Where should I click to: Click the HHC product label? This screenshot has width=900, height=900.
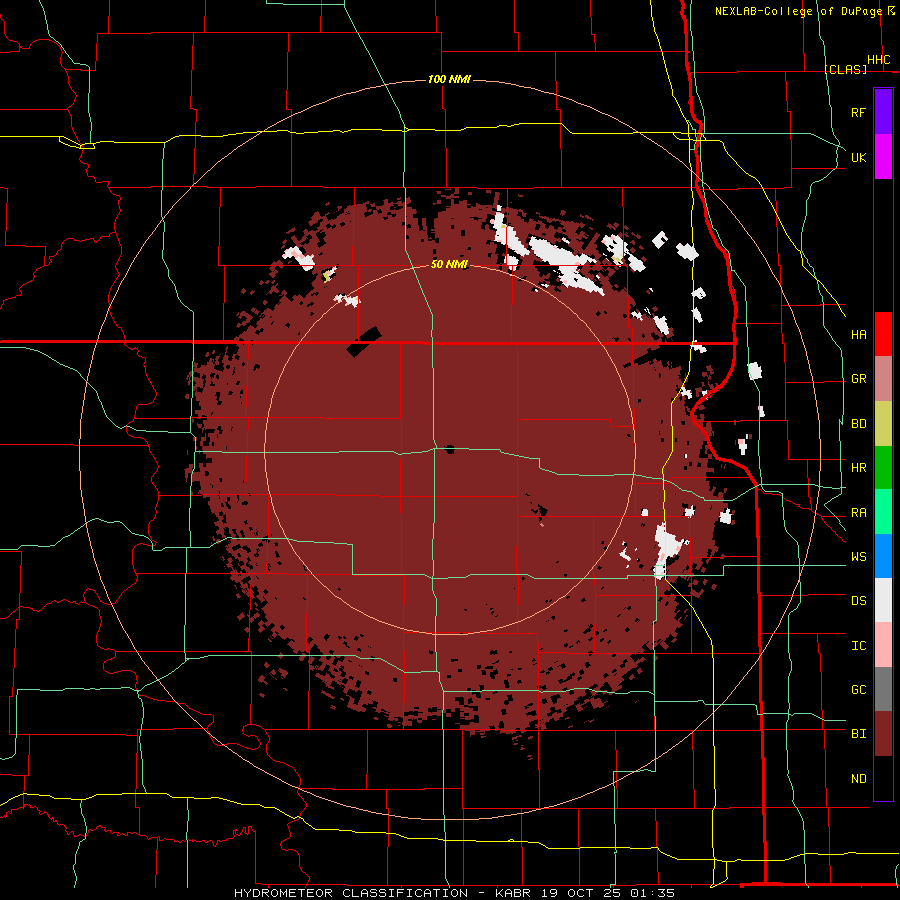[x=878, y=60]
